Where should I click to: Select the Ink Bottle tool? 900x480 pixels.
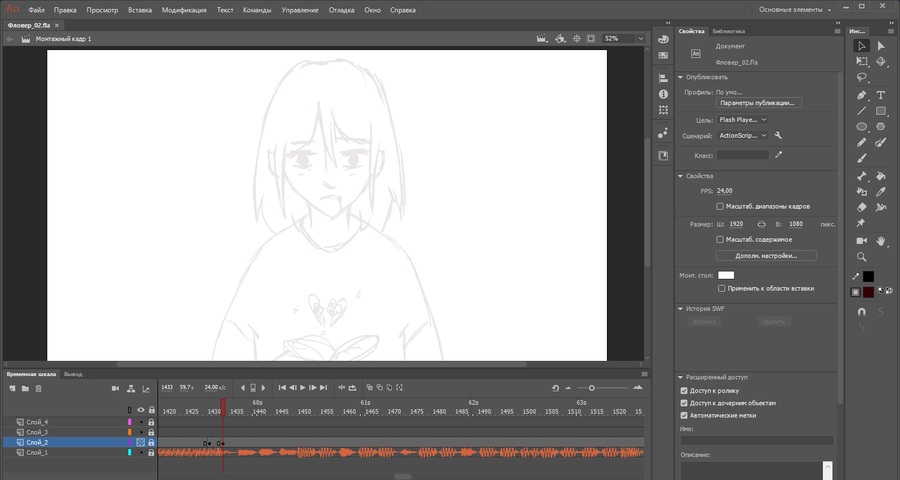click(862, 192)
